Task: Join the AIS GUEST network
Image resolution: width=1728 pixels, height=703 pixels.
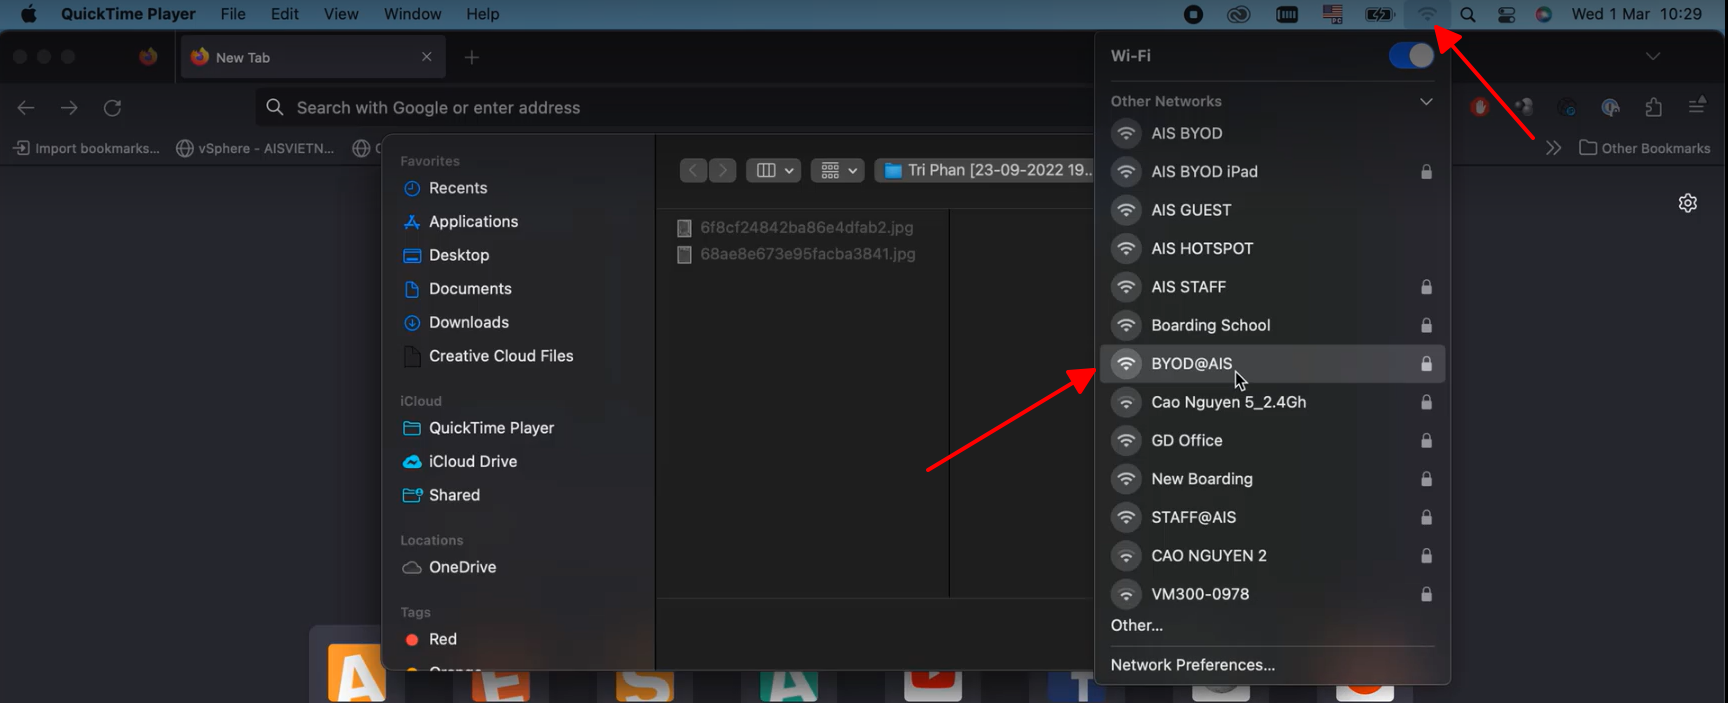Action: (x=1272, y=210)
